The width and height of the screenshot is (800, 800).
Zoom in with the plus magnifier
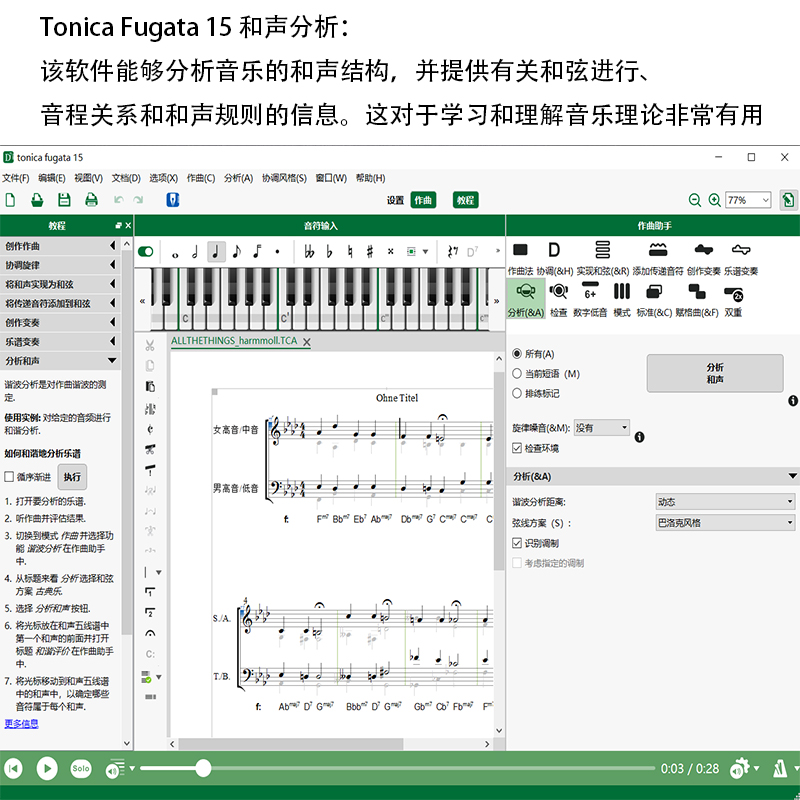[714, 200]
